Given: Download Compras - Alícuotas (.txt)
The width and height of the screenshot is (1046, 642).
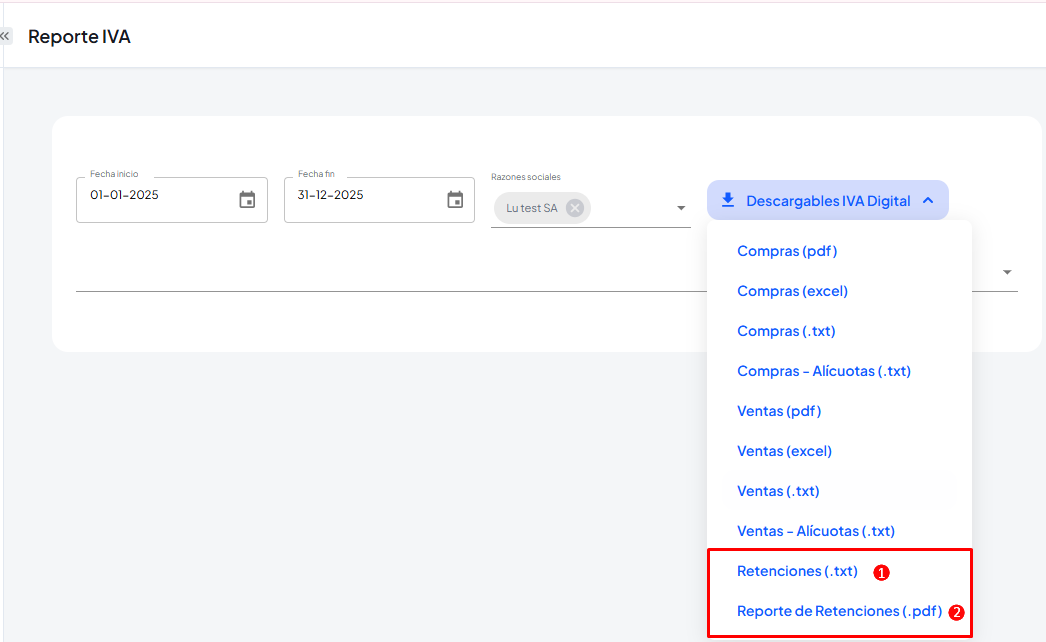Looking at the screenshot, I should [x=823, y=371].
